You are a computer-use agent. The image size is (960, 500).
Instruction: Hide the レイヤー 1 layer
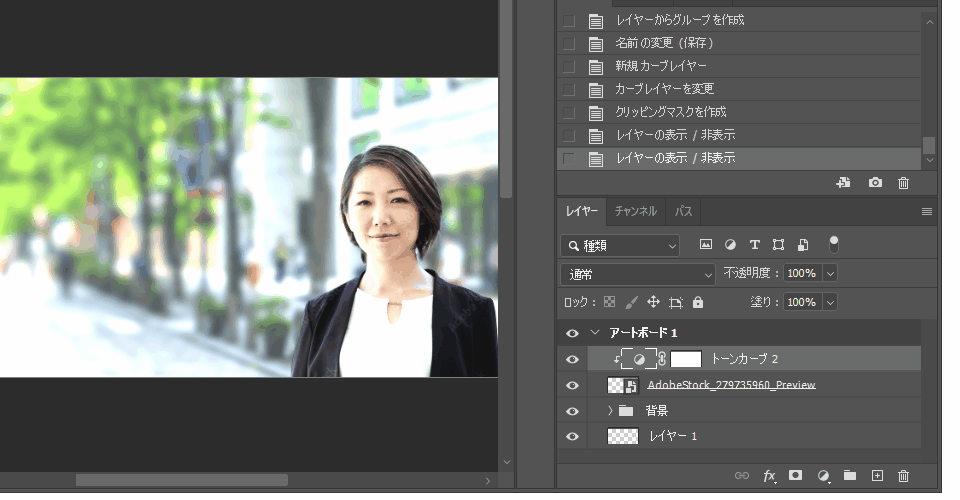572,436
